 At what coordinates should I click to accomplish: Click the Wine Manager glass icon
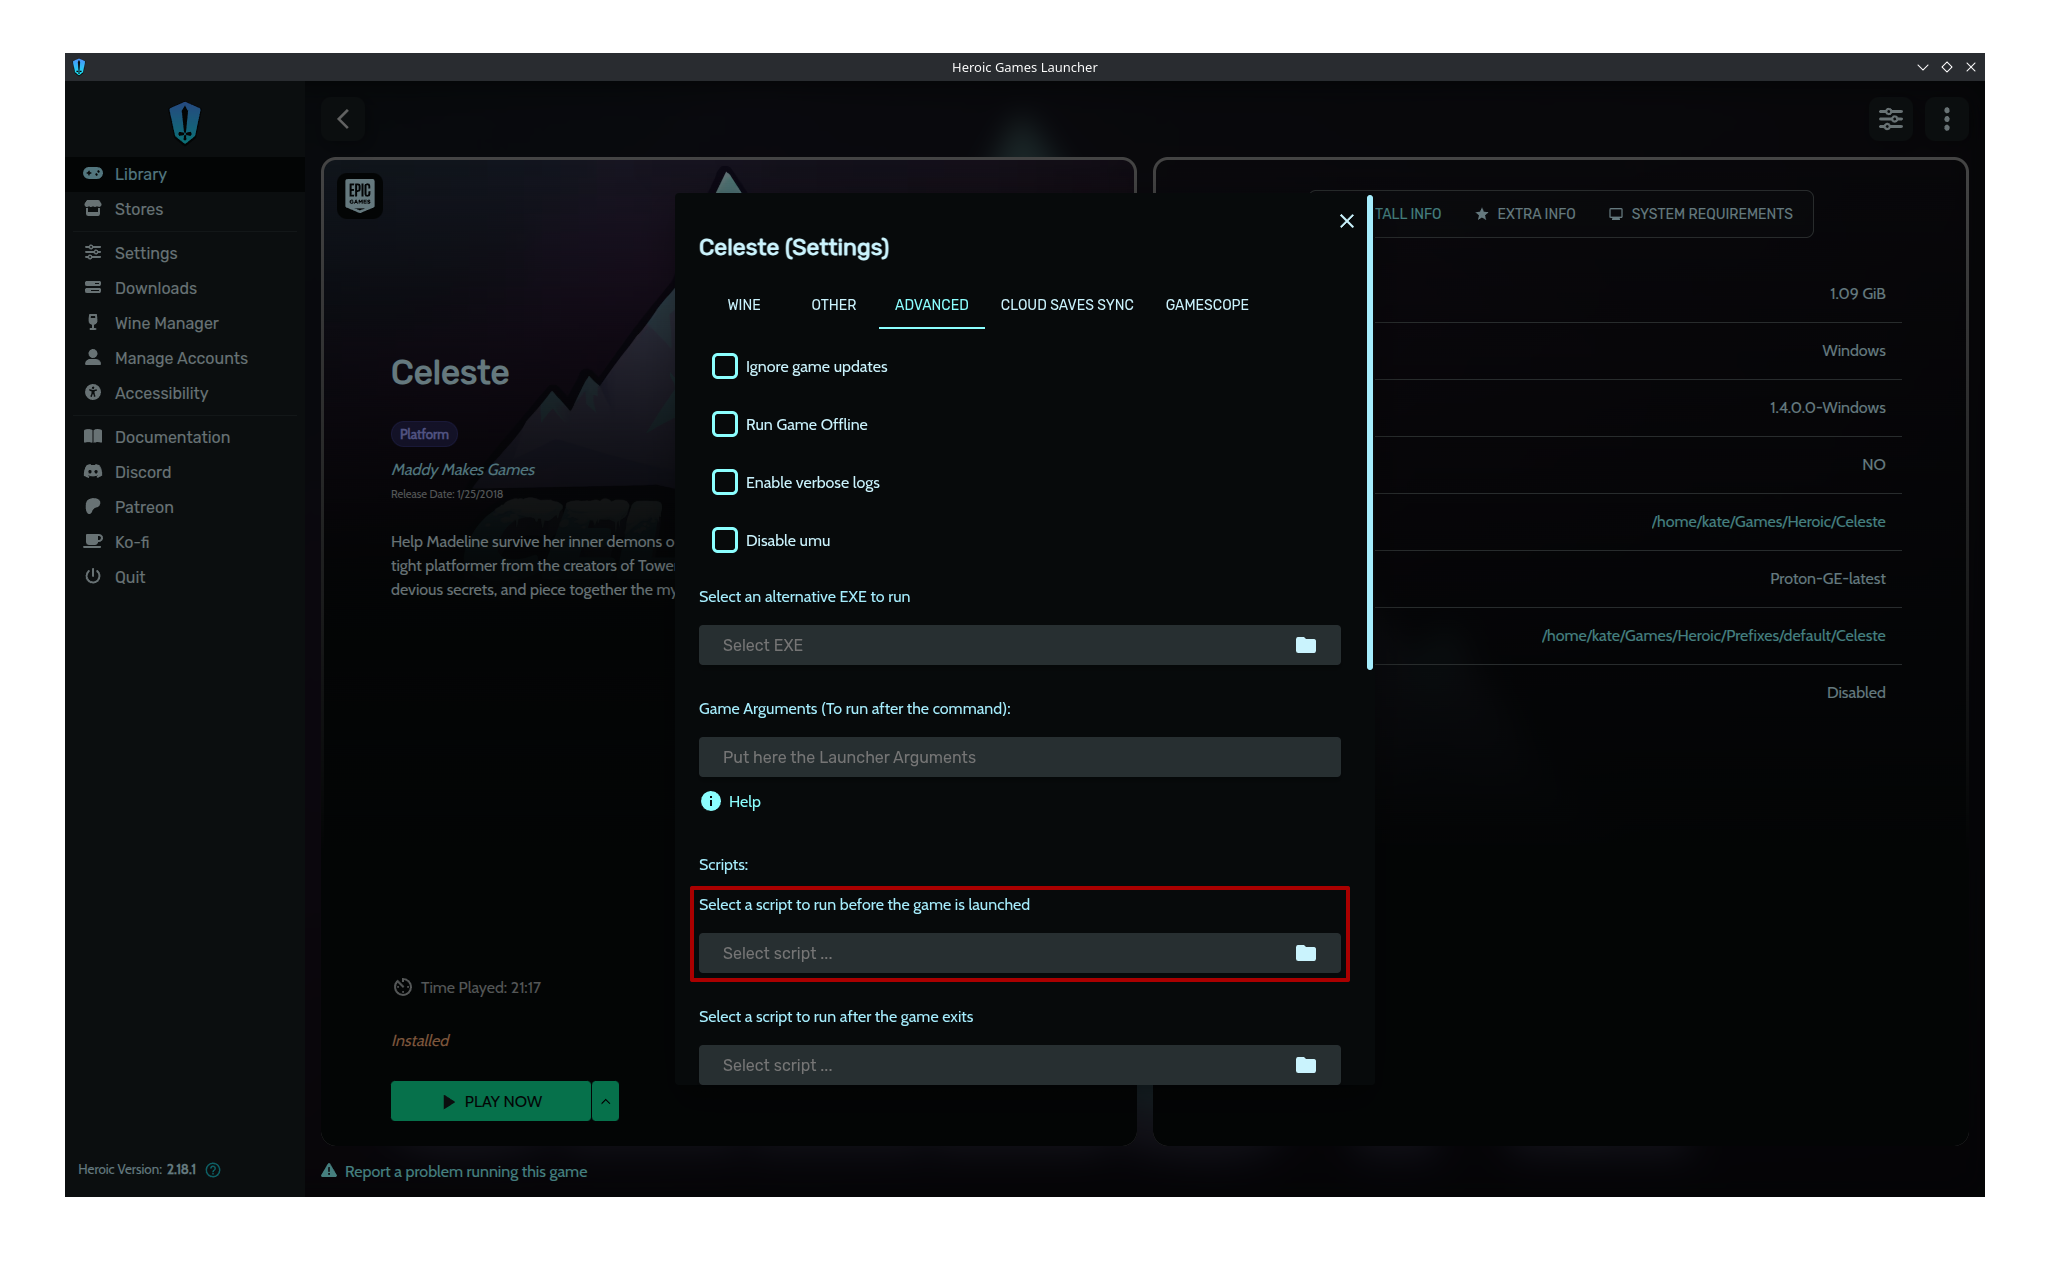pos(93,322)
